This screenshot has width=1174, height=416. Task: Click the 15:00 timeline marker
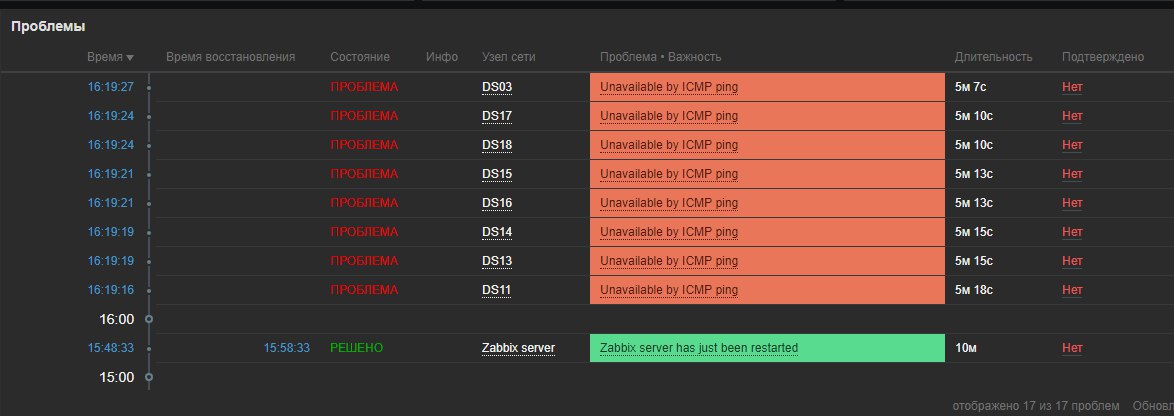pyautogui.click(x=149, y=377)
